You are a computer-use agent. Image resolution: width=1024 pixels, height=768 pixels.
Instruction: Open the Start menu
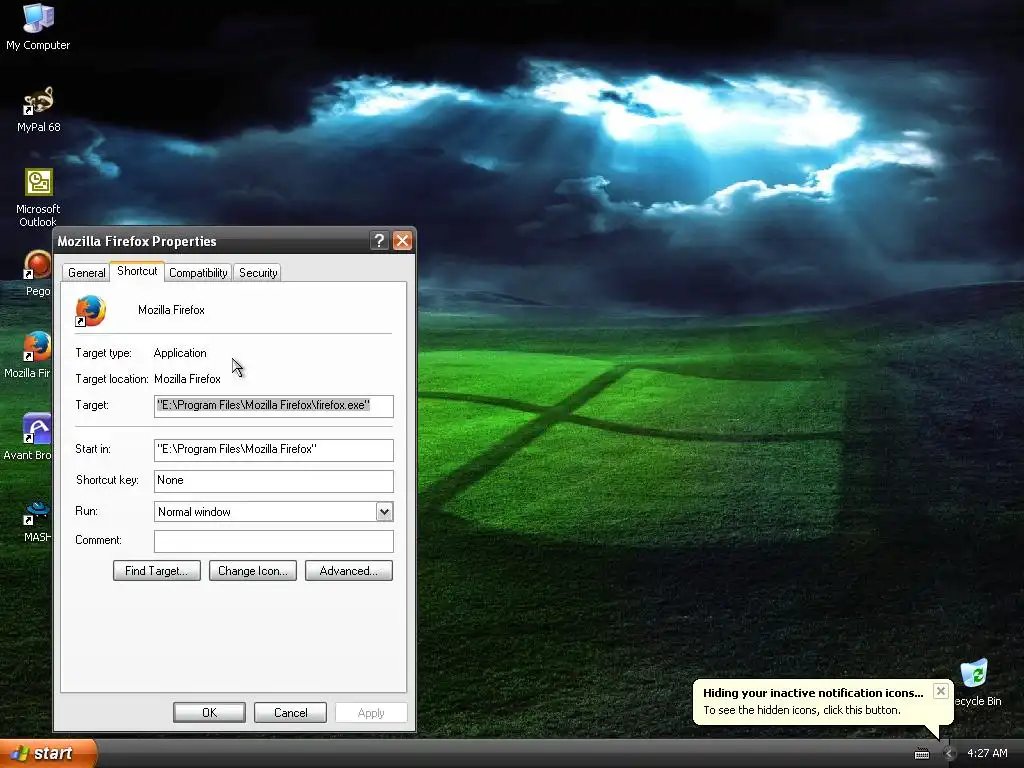pyautogui.click(x=48, y=753)
